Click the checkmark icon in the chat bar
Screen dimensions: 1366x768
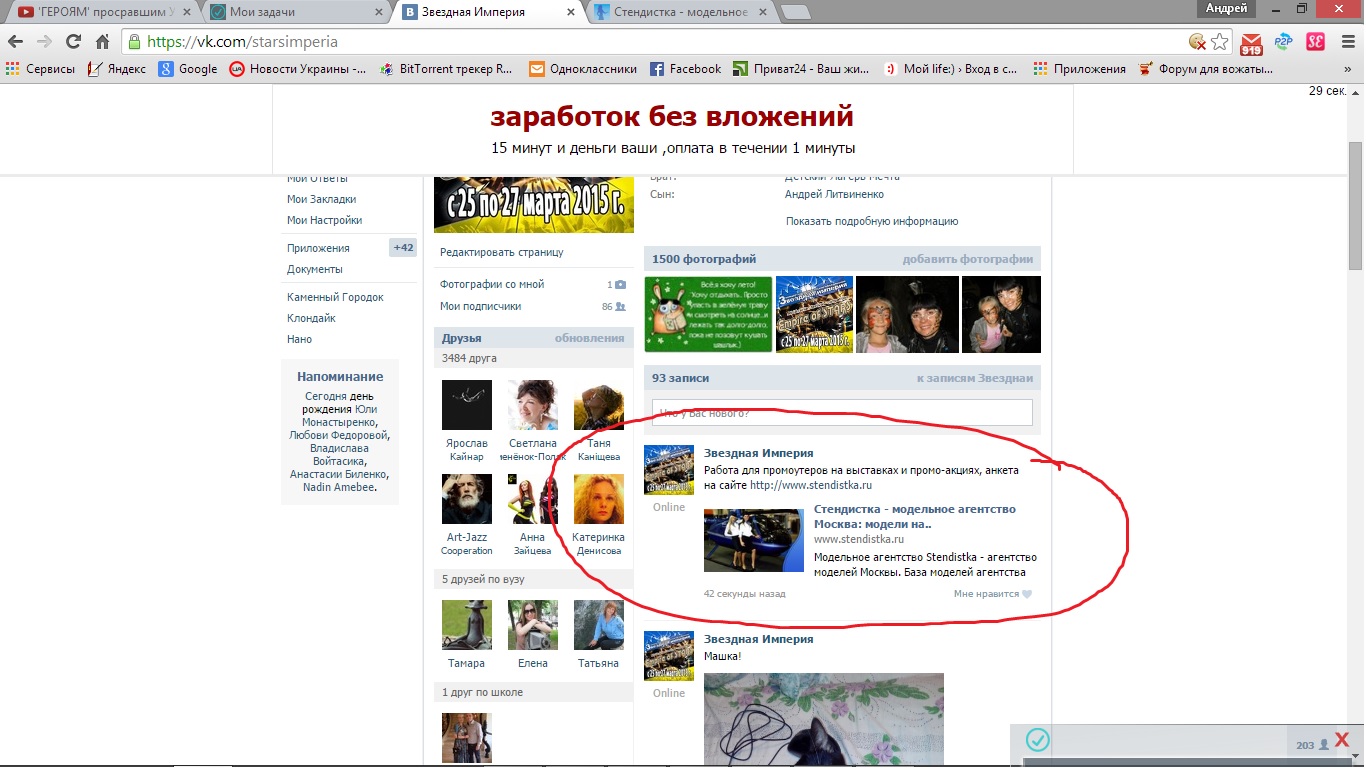point(1038,740)
